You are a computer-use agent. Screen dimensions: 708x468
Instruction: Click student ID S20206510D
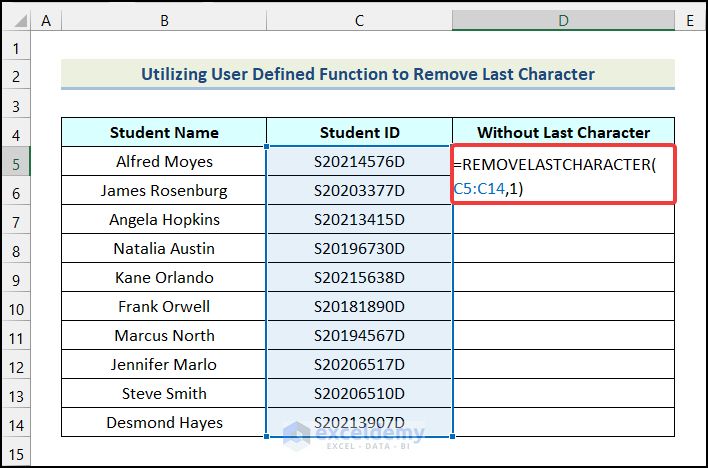[359, 393]
